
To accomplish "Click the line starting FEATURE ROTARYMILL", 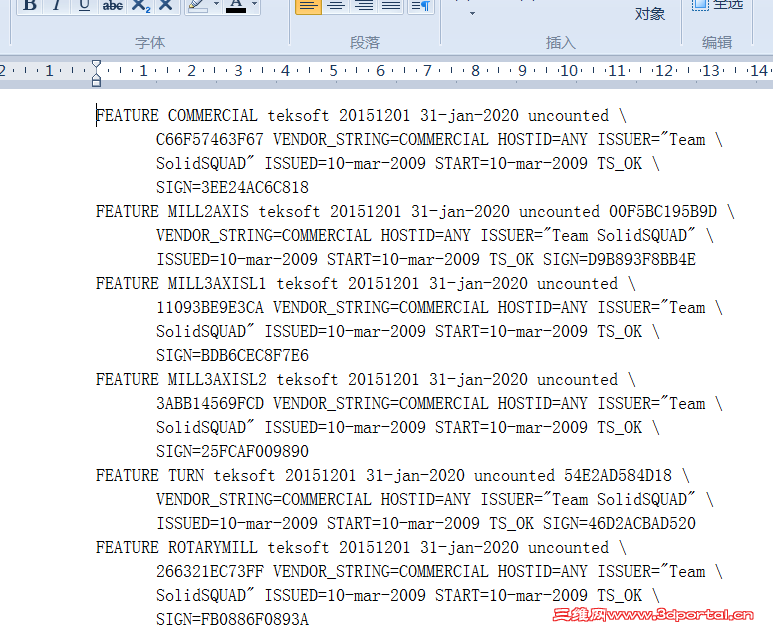I will click(x=361, y=548).
